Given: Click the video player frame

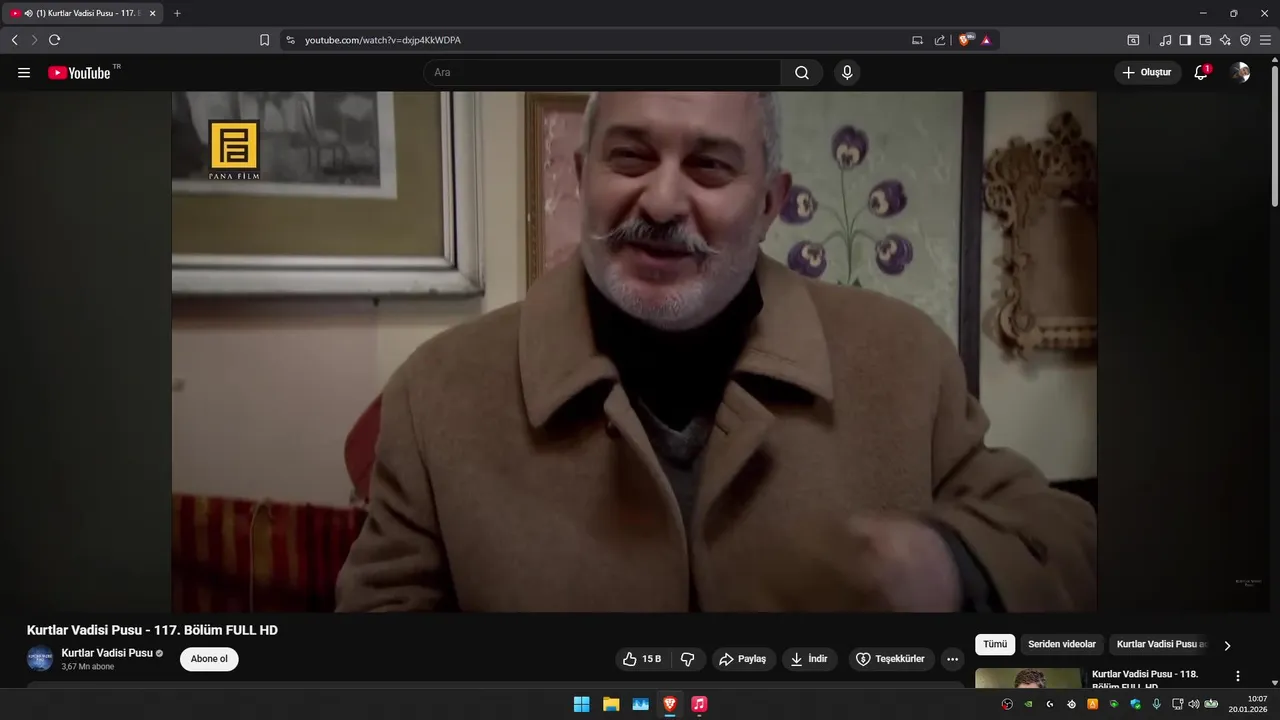Looking at the screenshot, I should click(x=634, y=352).
